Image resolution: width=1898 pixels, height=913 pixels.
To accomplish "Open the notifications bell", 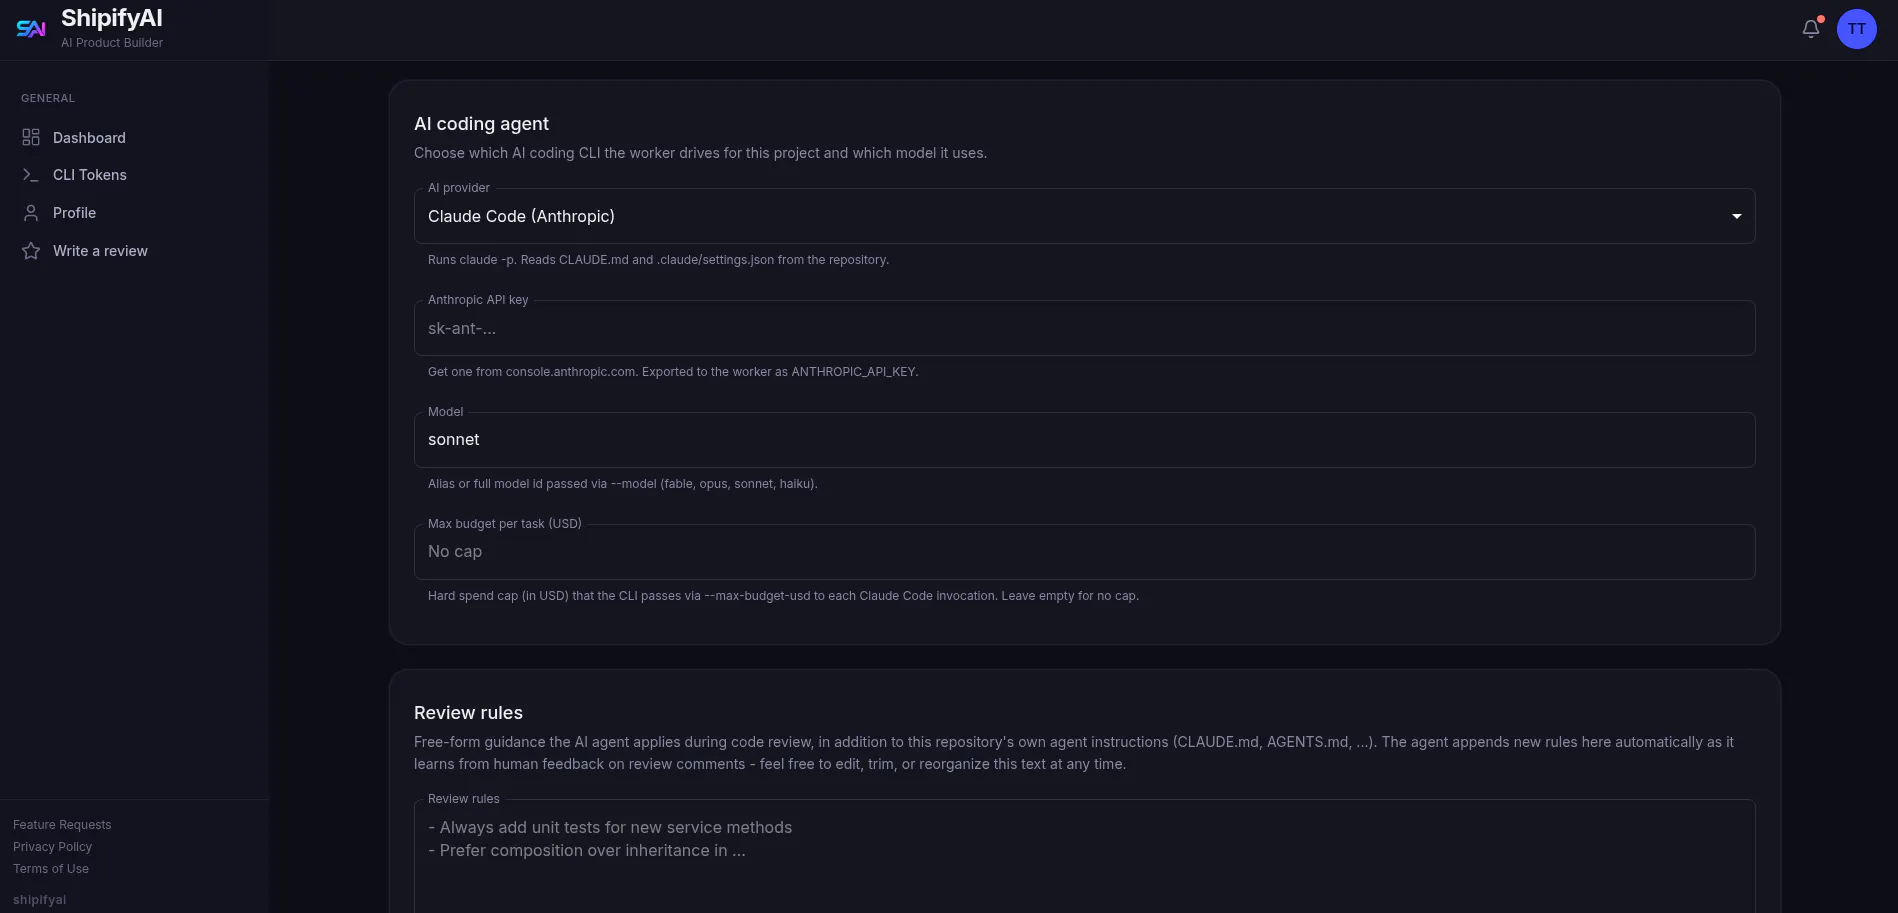I will [x=1811, y=29].
